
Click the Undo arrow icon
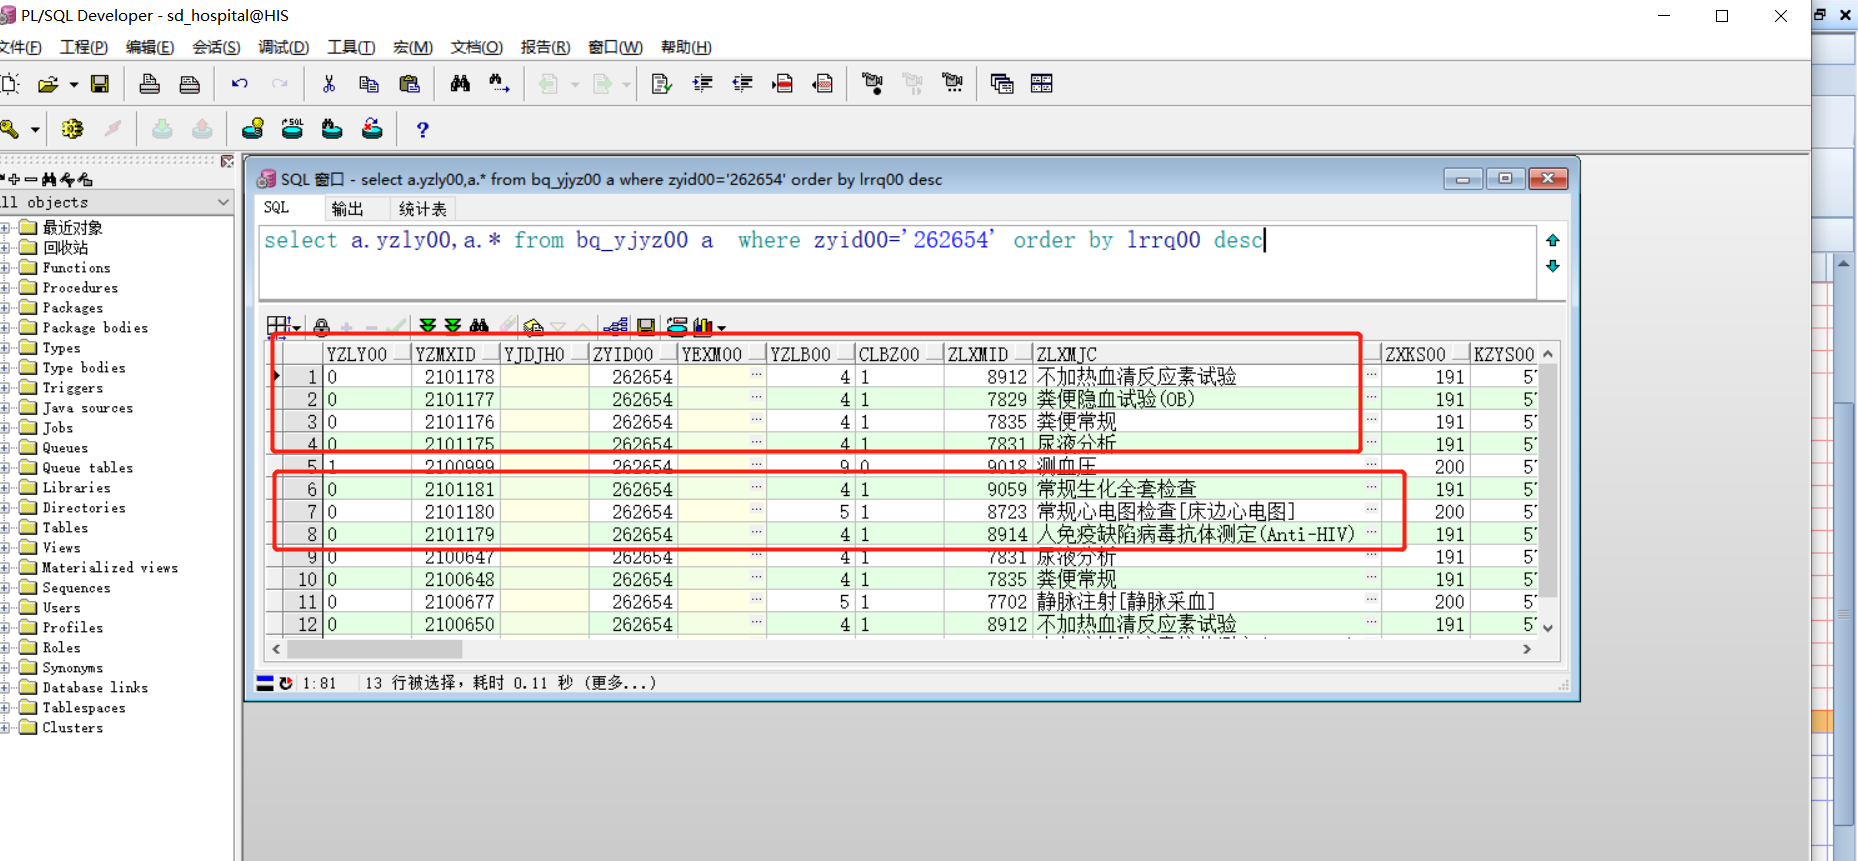click(239, 84)
